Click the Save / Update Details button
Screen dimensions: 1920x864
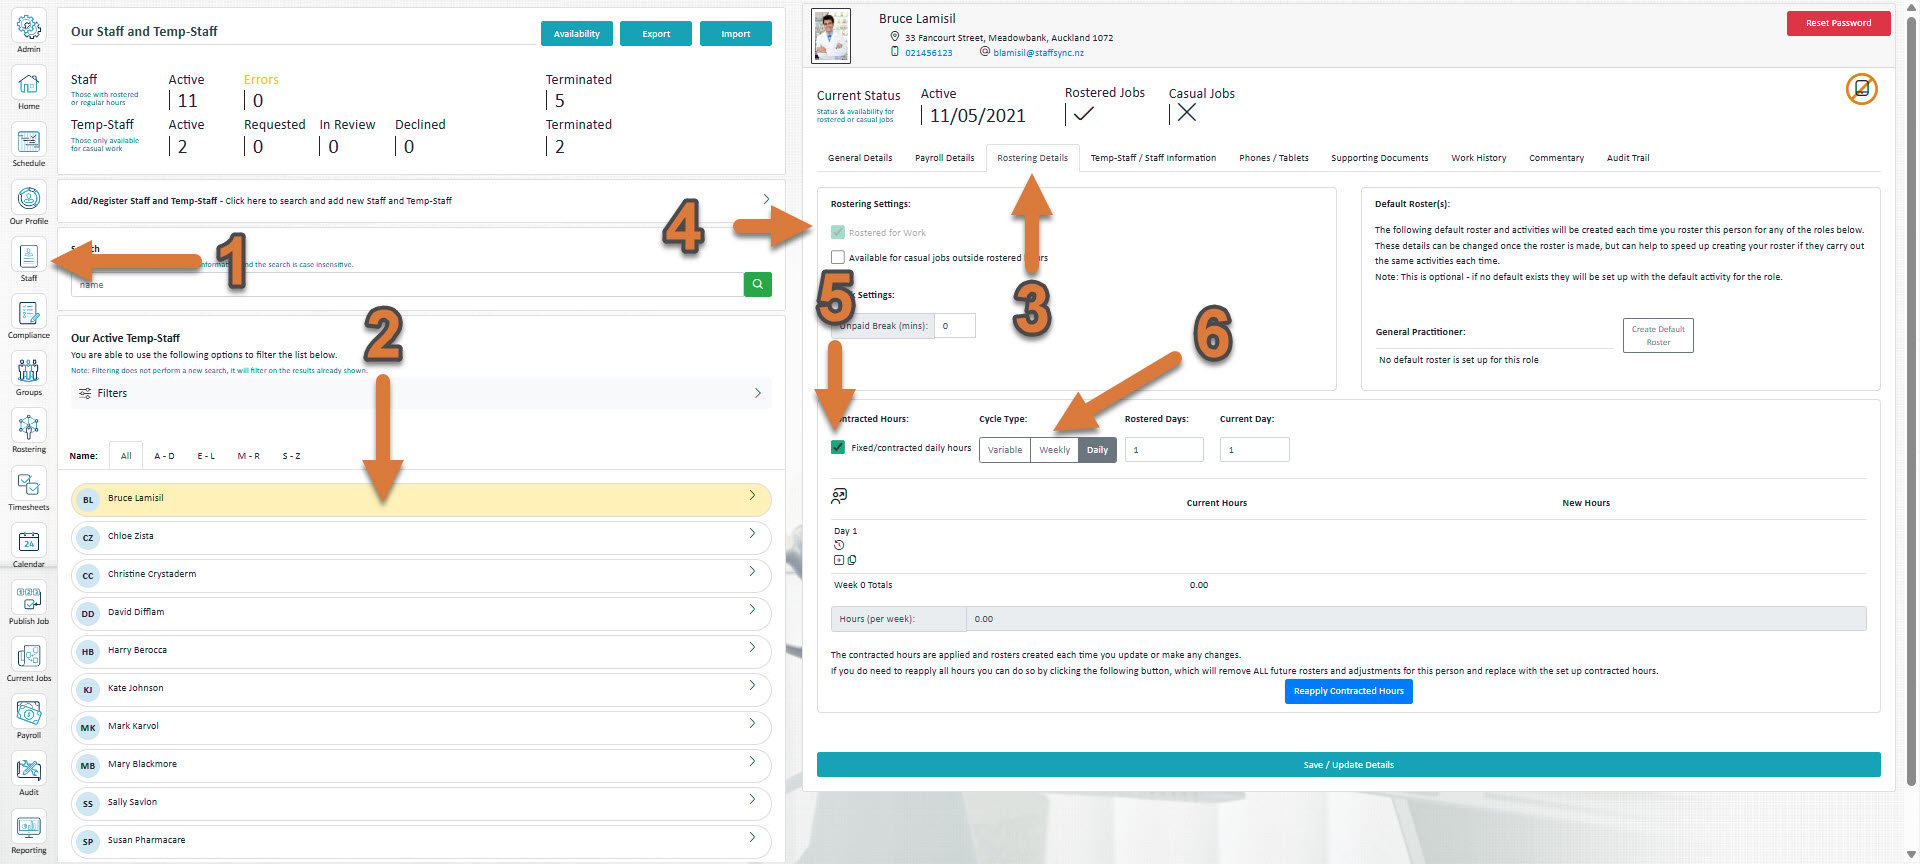[1348, 765]
